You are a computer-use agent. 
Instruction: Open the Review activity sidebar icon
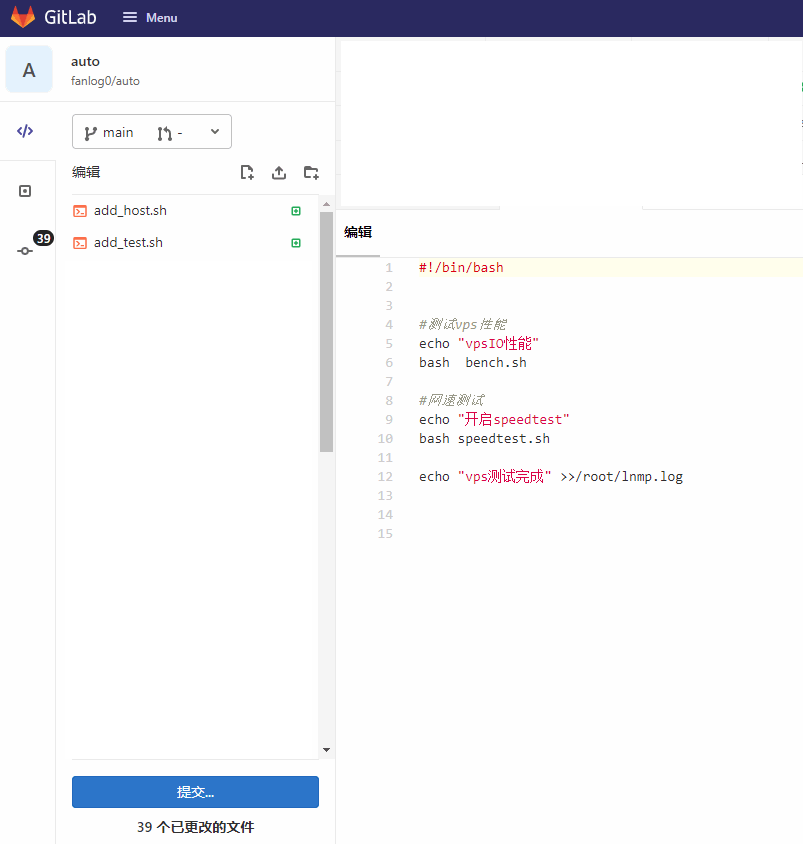pyautogui.click(x=25, y=191)
